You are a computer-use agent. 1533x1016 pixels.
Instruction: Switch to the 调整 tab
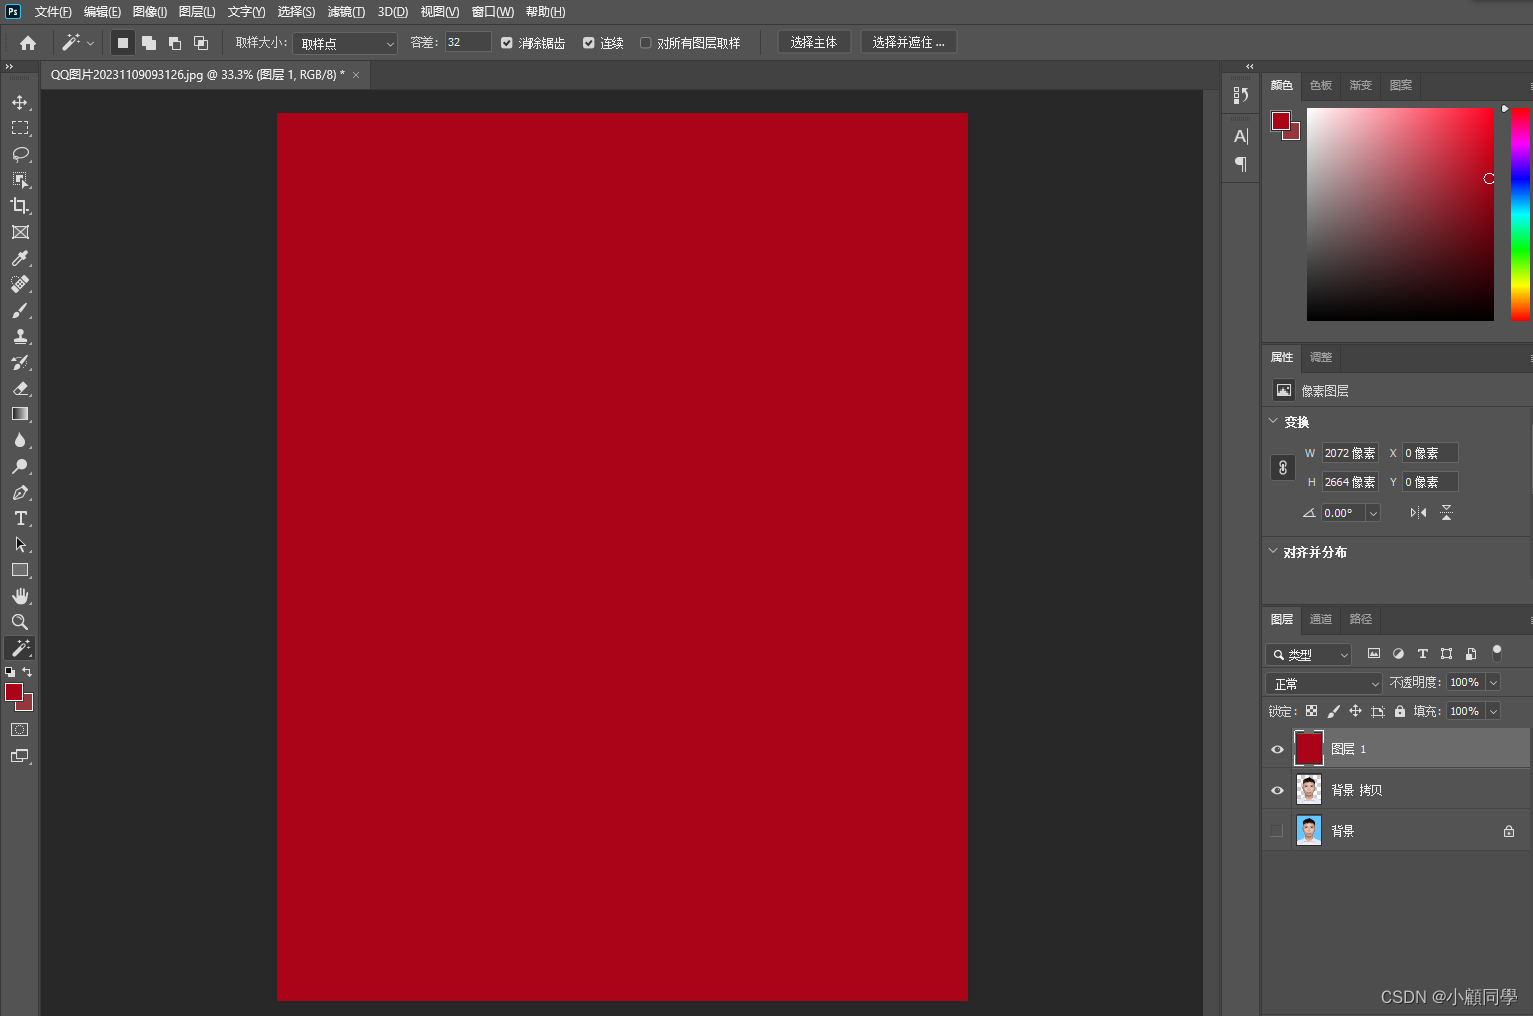coord(1321,357)
